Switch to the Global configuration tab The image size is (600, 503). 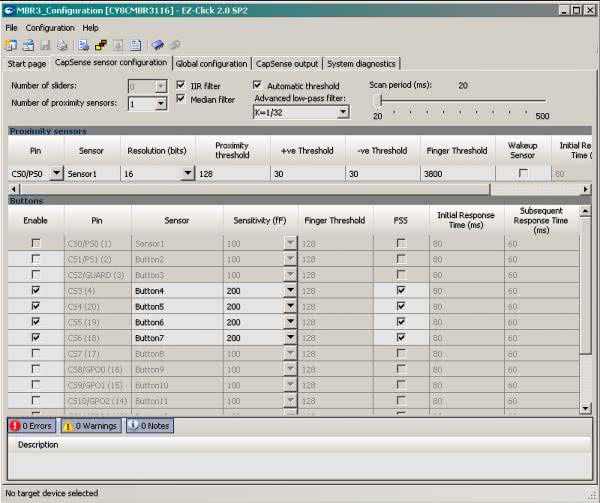click(x=211, y=64)
